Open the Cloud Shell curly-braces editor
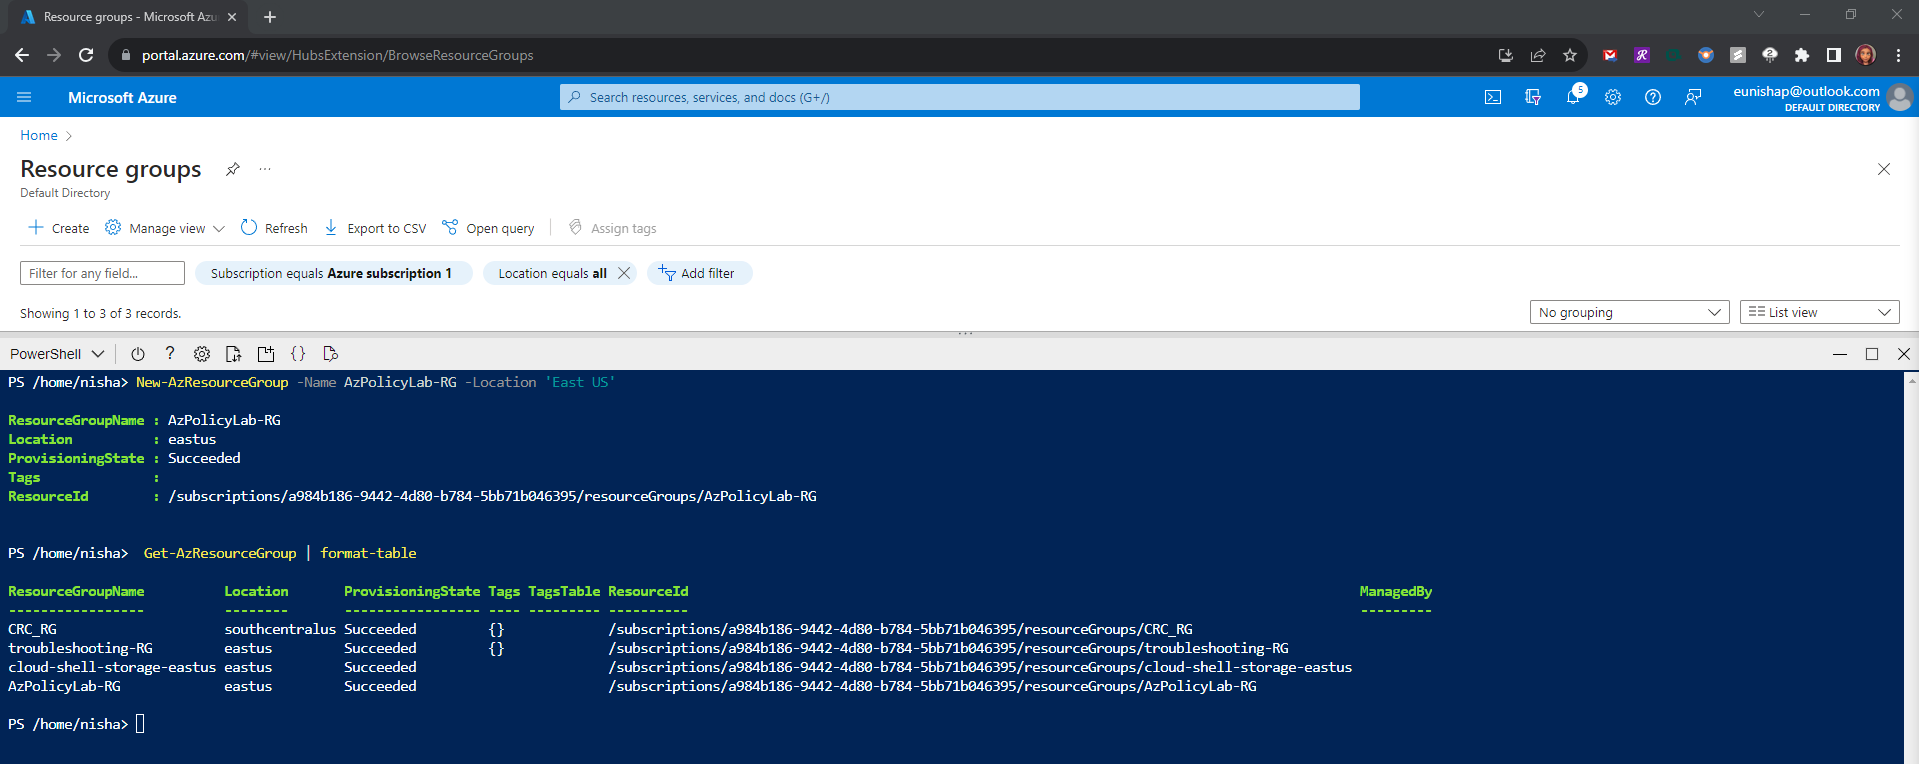 point(298,354)
